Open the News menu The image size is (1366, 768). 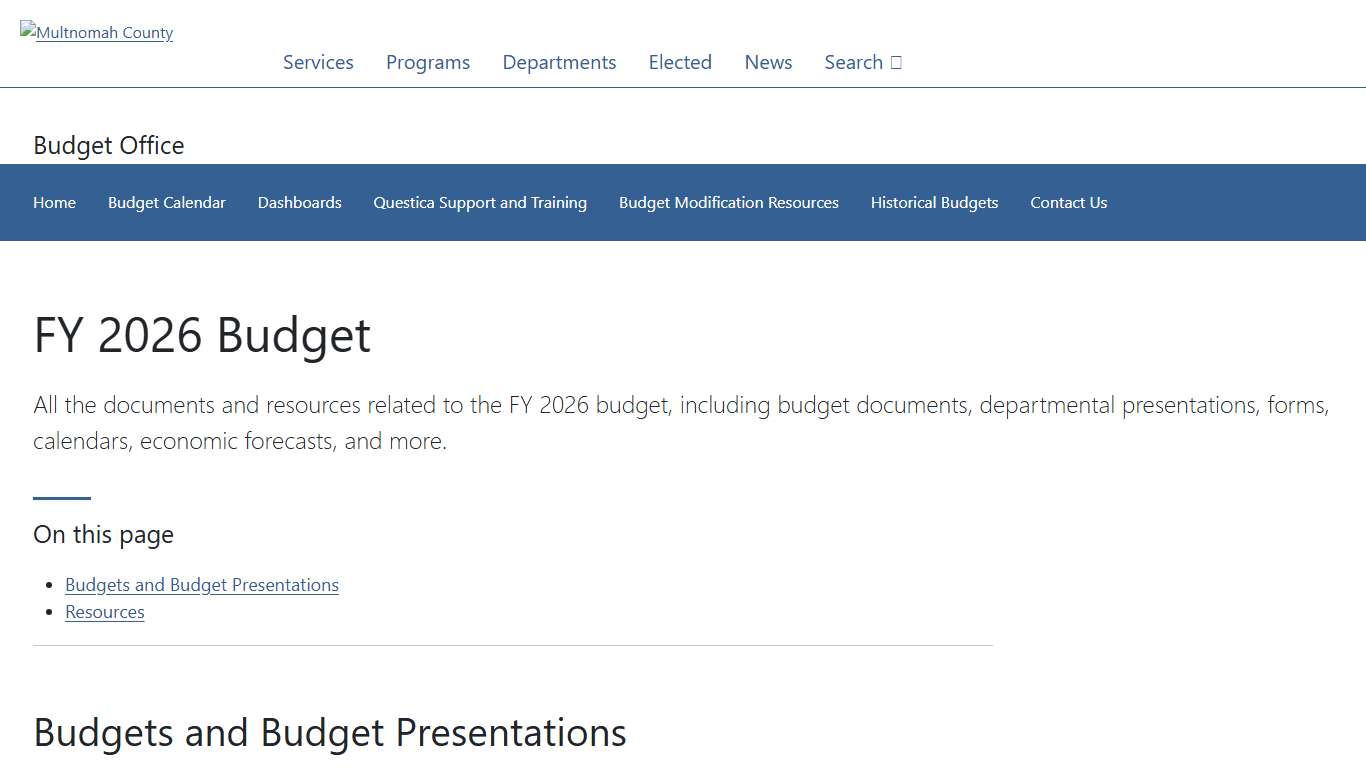(x=767, y=62)
